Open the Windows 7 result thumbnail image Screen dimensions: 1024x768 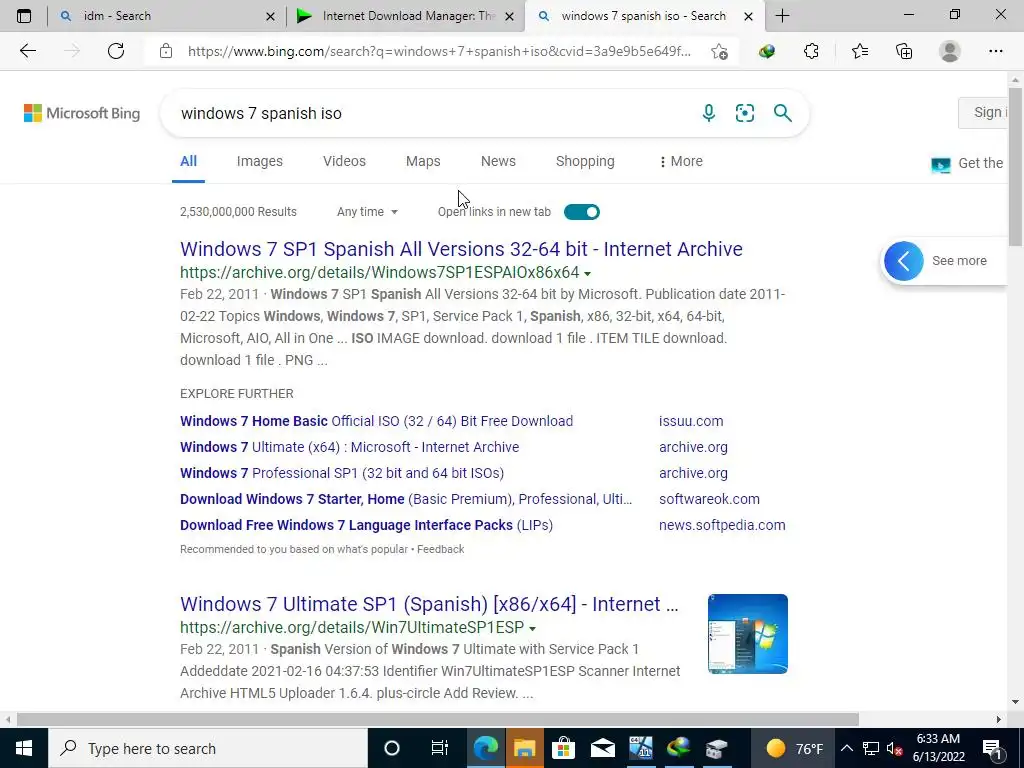(748, 633)
